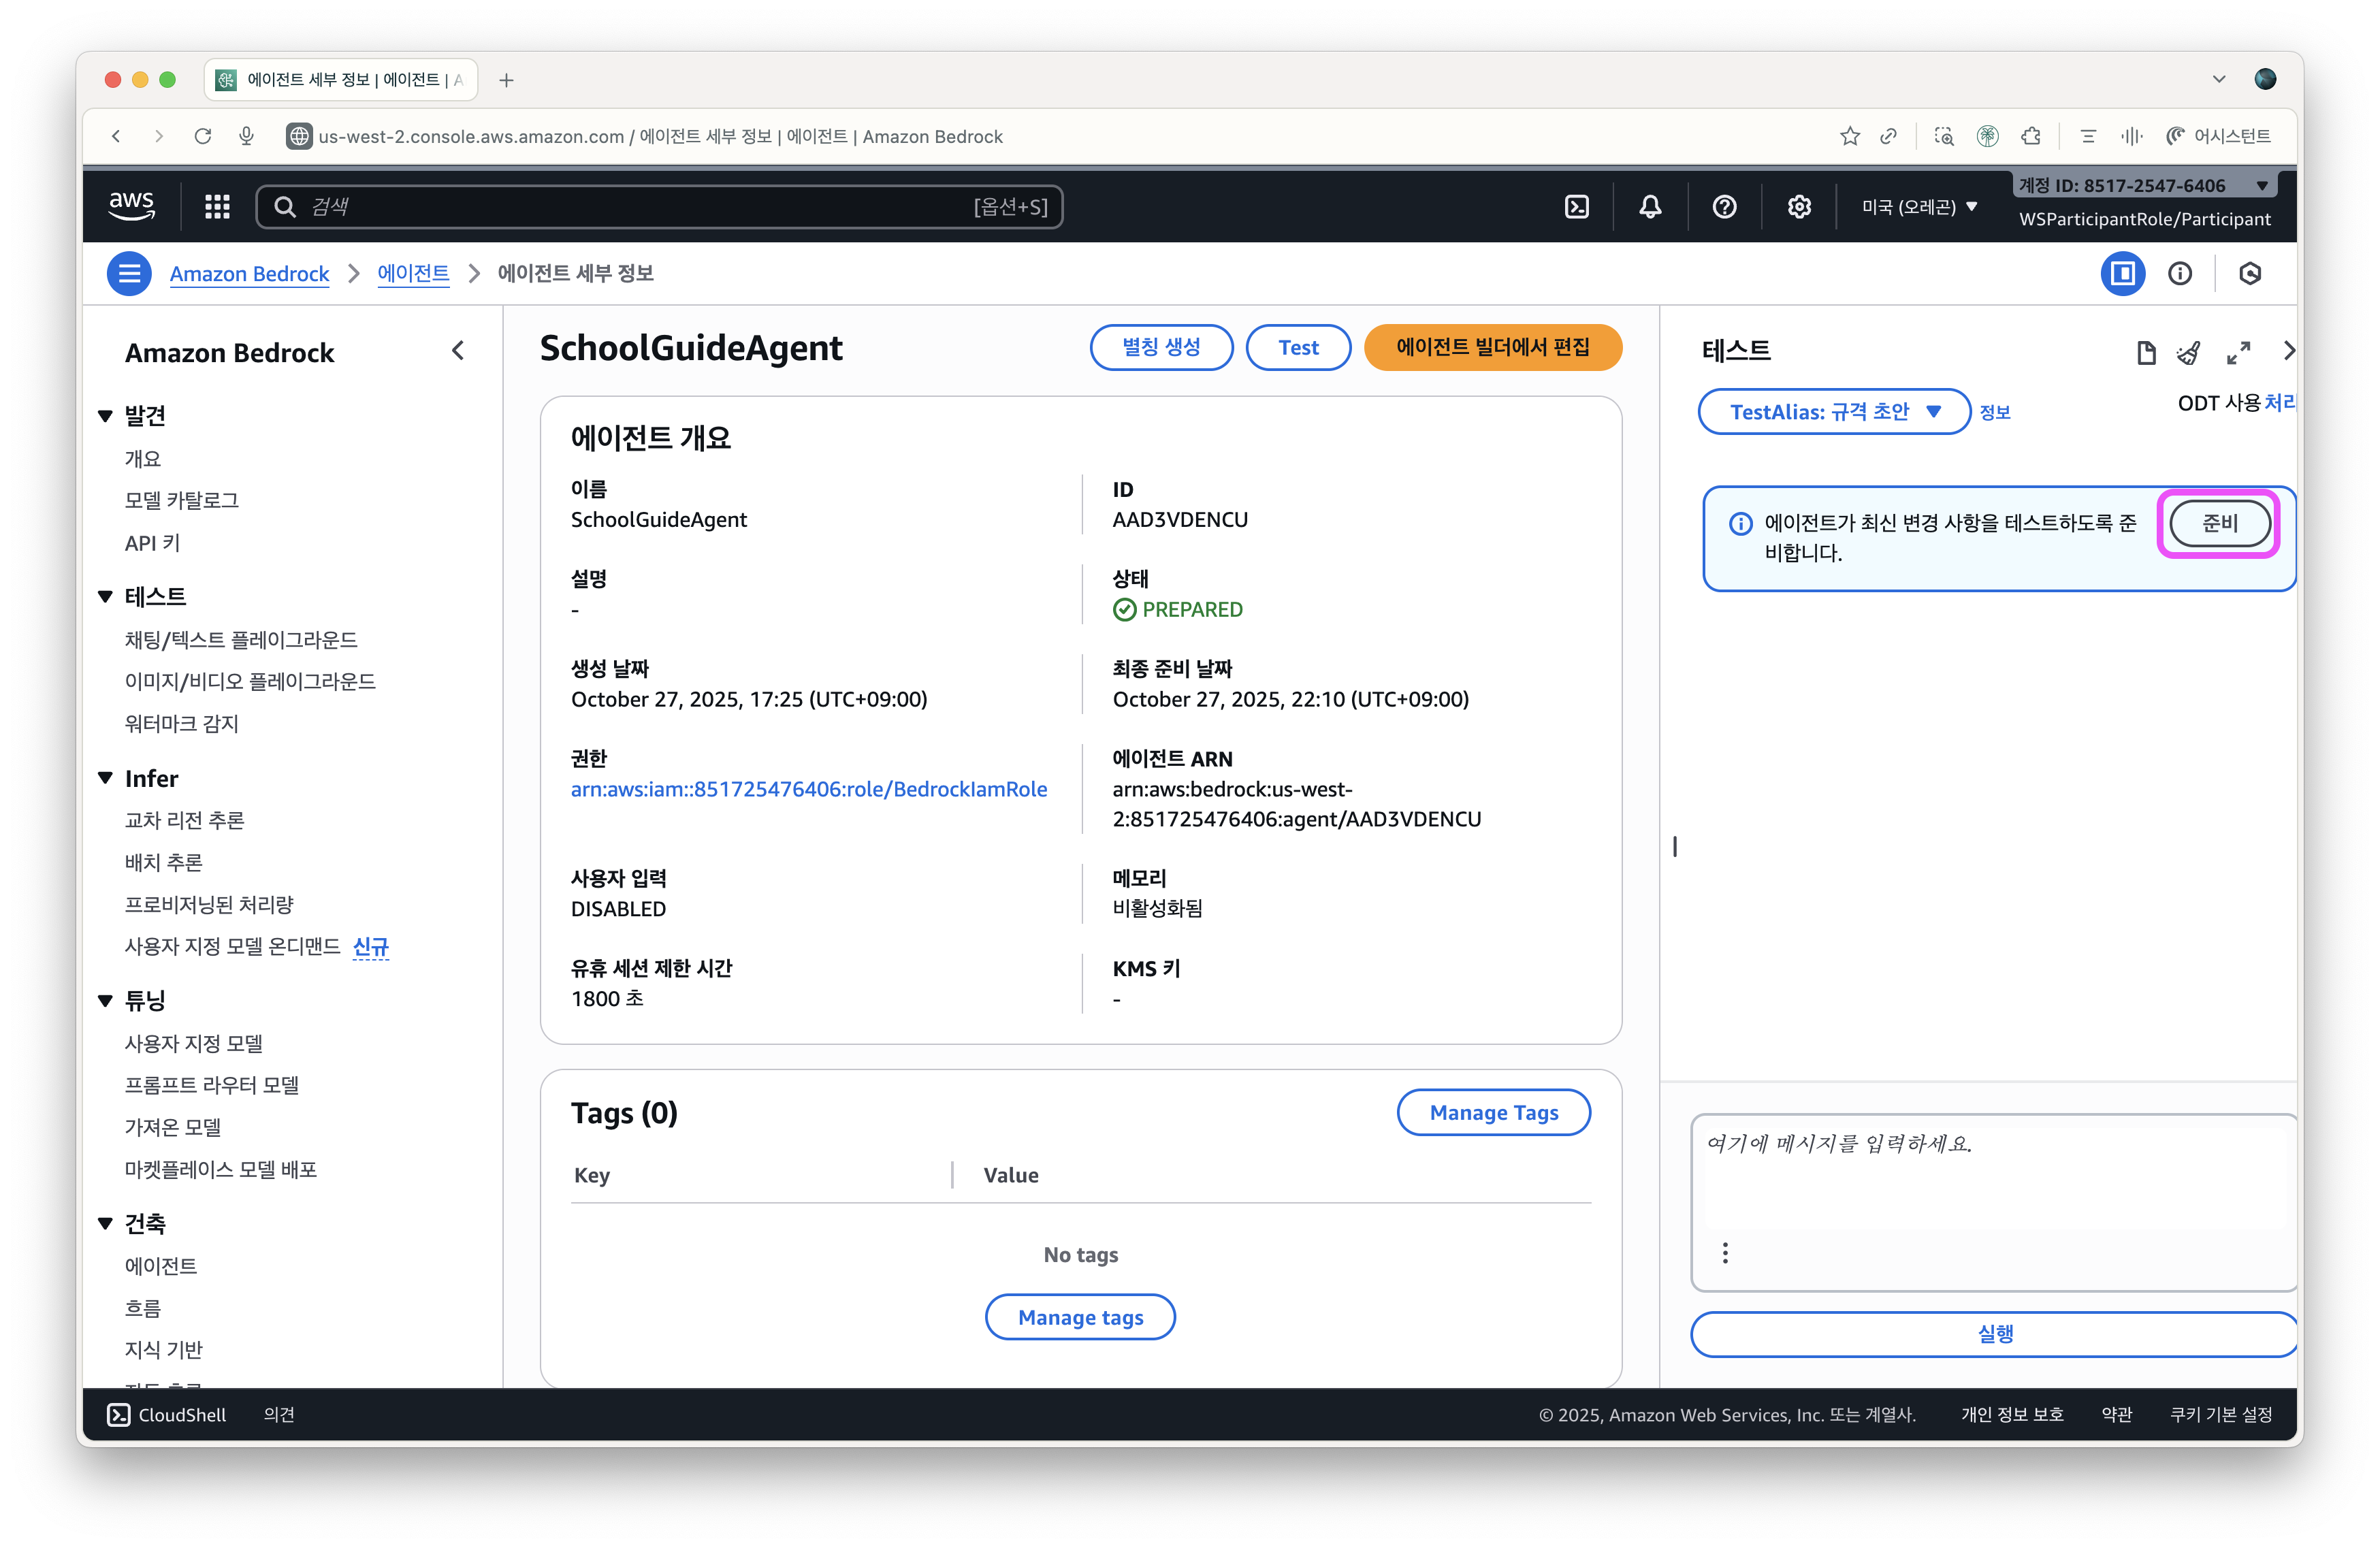The height and width of the screenshot is (1548, 2380).
Task: Expand the browser tab list chevron
Action: point(2219,79)
